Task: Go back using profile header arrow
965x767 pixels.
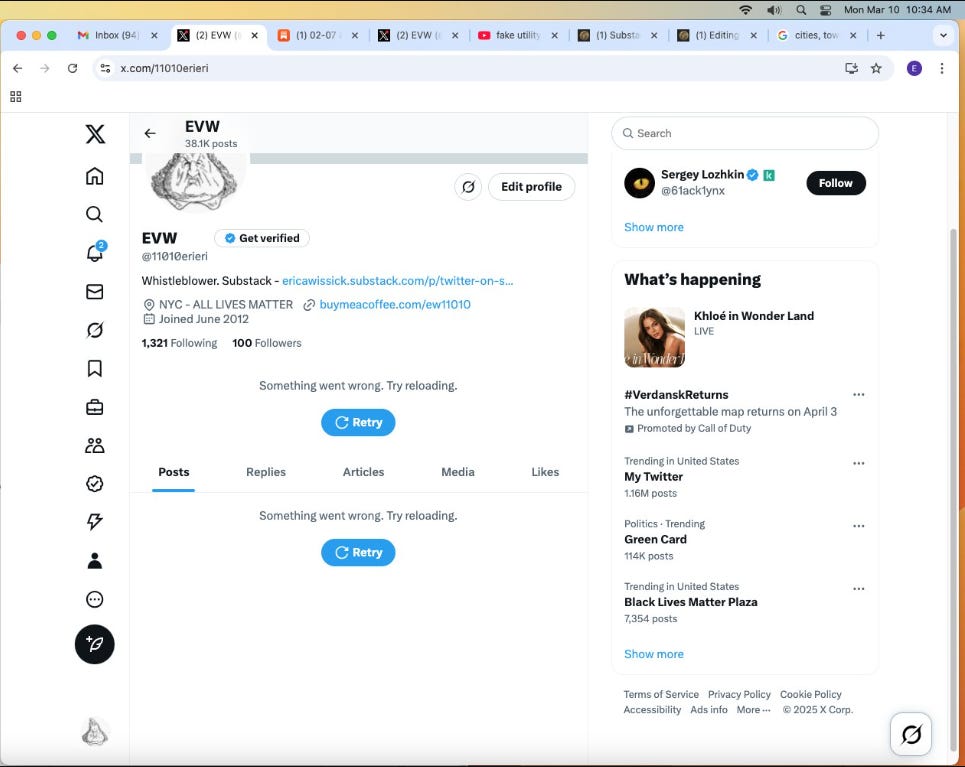Action: tap(150, 134)
